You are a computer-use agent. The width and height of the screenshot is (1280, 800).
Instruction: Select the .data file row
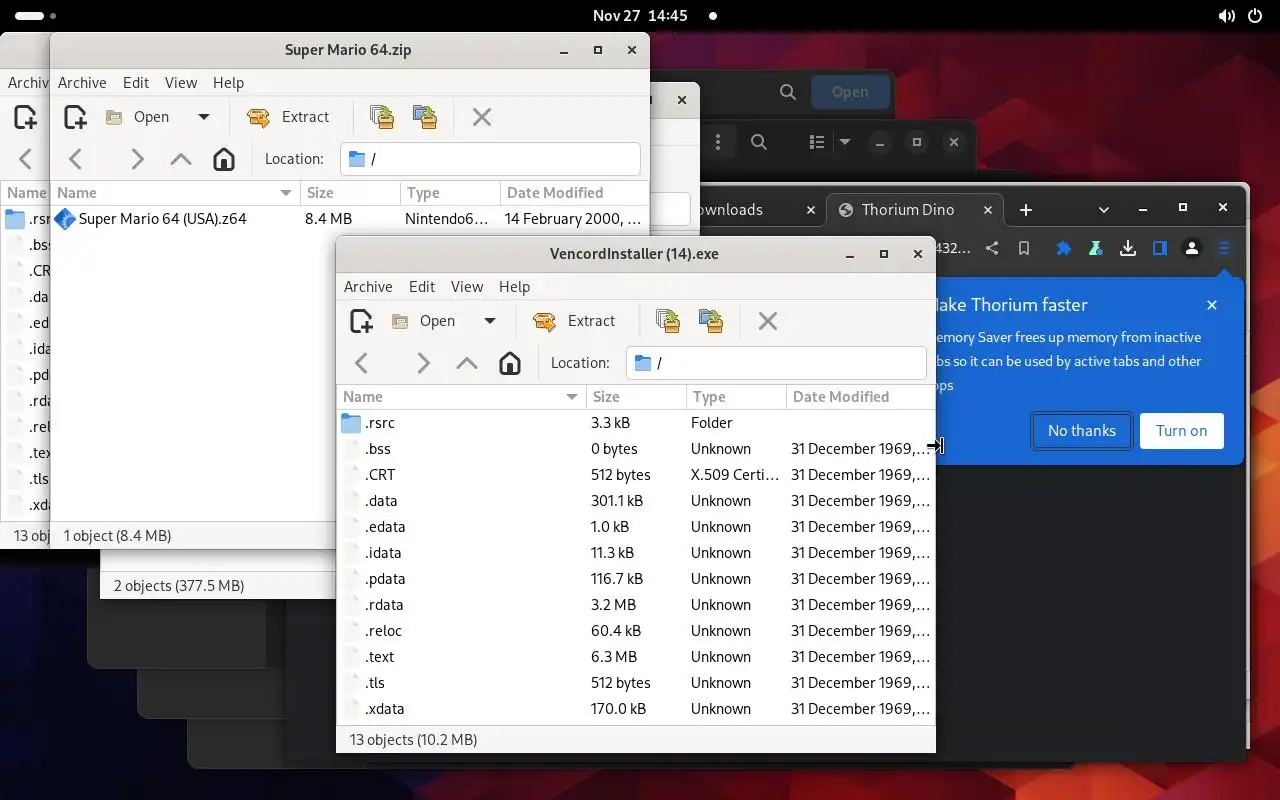636,501
